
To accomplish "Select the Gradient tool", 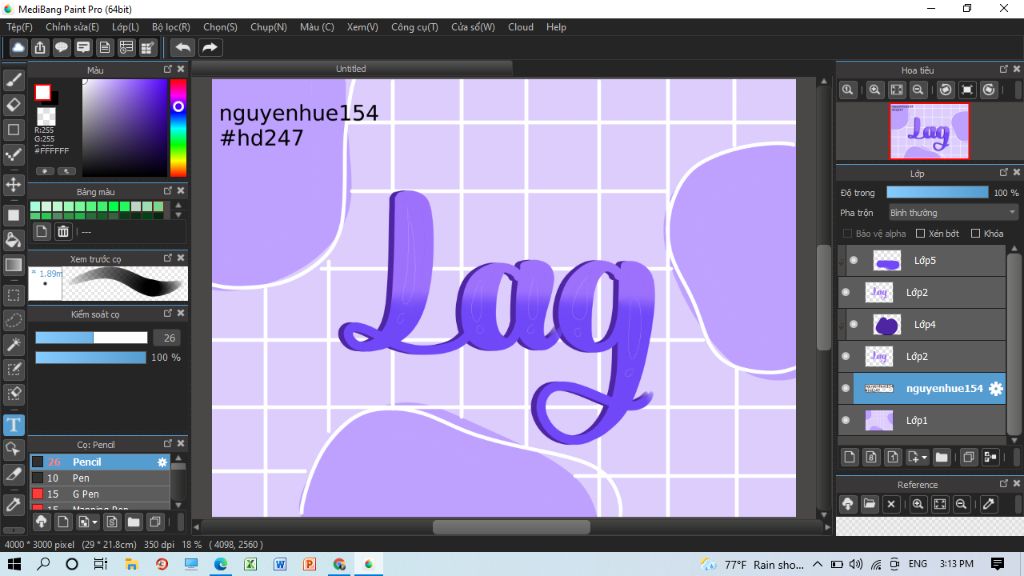I will click(x=14, y=264).
